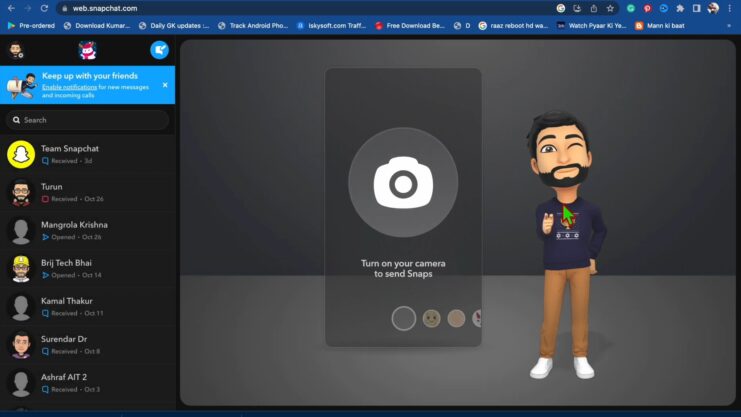The width and height of the screenshot is (741, 417).
Task: Open the Watch Pyaar Ki Ye... bookmark
Action: click(x=592, y=26)
